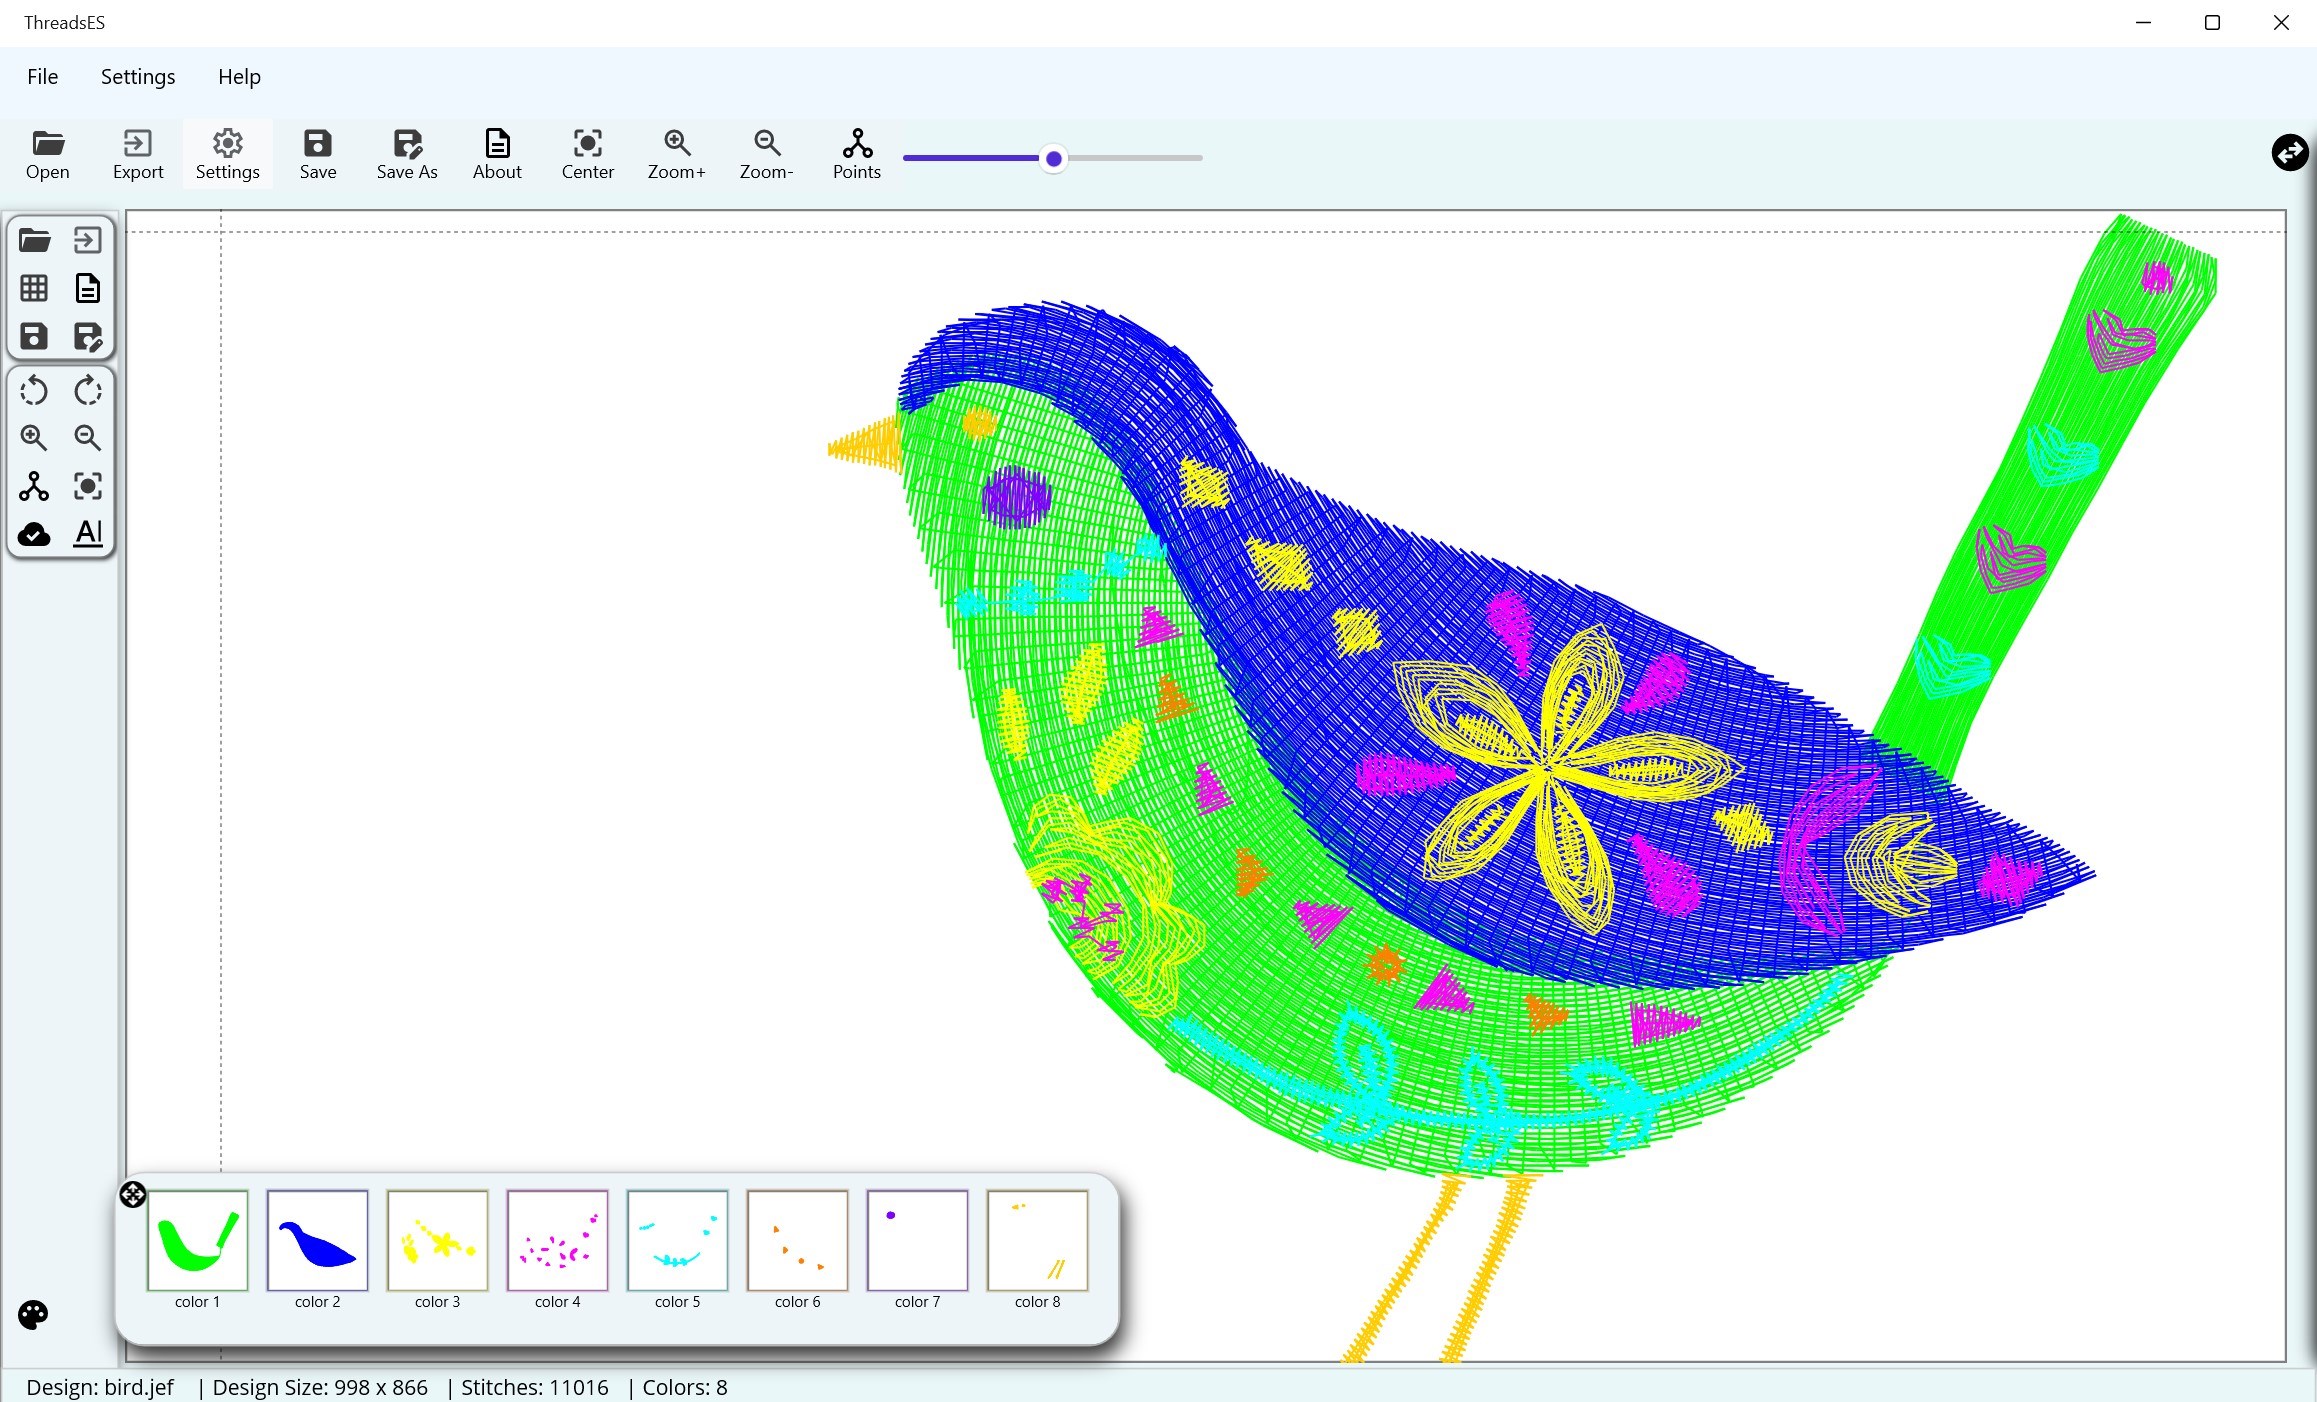Click the Save toolbar button
The height and width of the screenshot is (1402, 2317).
(x=317, y=155)
